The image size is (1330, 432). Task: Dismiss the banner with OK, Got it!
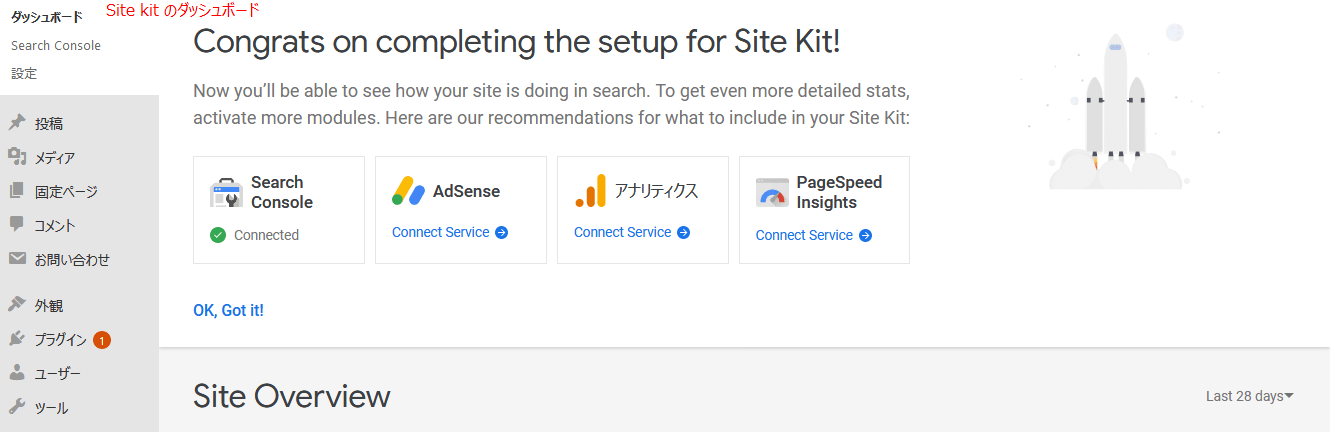[x=228, y=310]
